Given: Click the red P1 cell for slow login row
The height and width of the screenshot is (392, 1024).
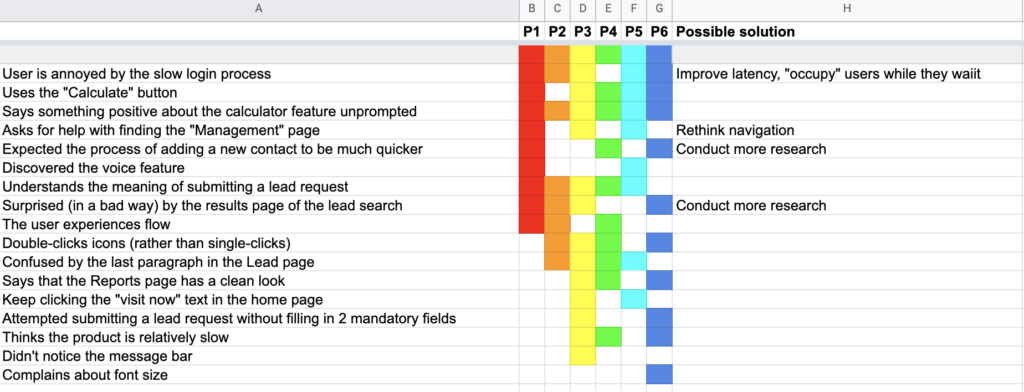Looking at the screenshot, I should [532, 74].
